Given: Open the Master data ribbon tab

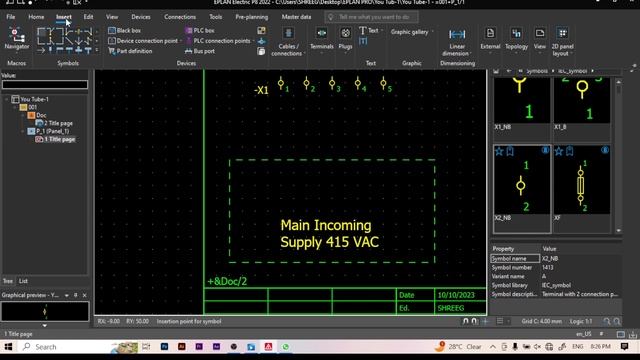Looking at the screenshot, I should coord(296,17).
